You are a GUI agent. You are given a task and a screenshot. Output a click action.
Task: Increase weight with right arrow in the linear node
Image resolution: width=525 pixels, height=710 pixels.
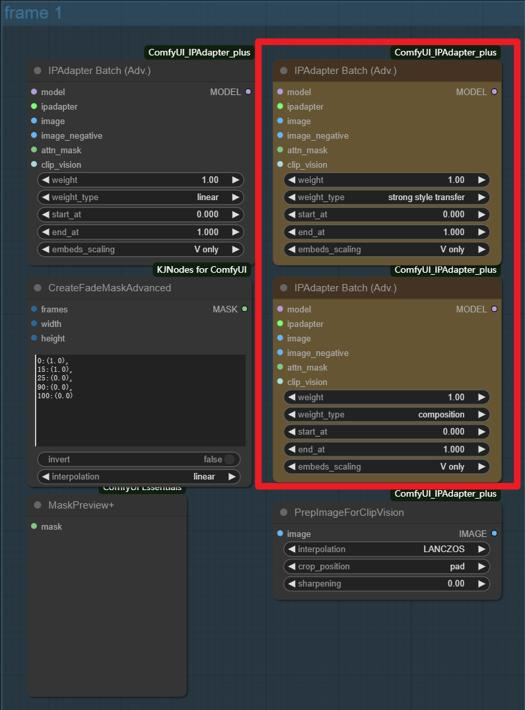click(x=236, y=180)
